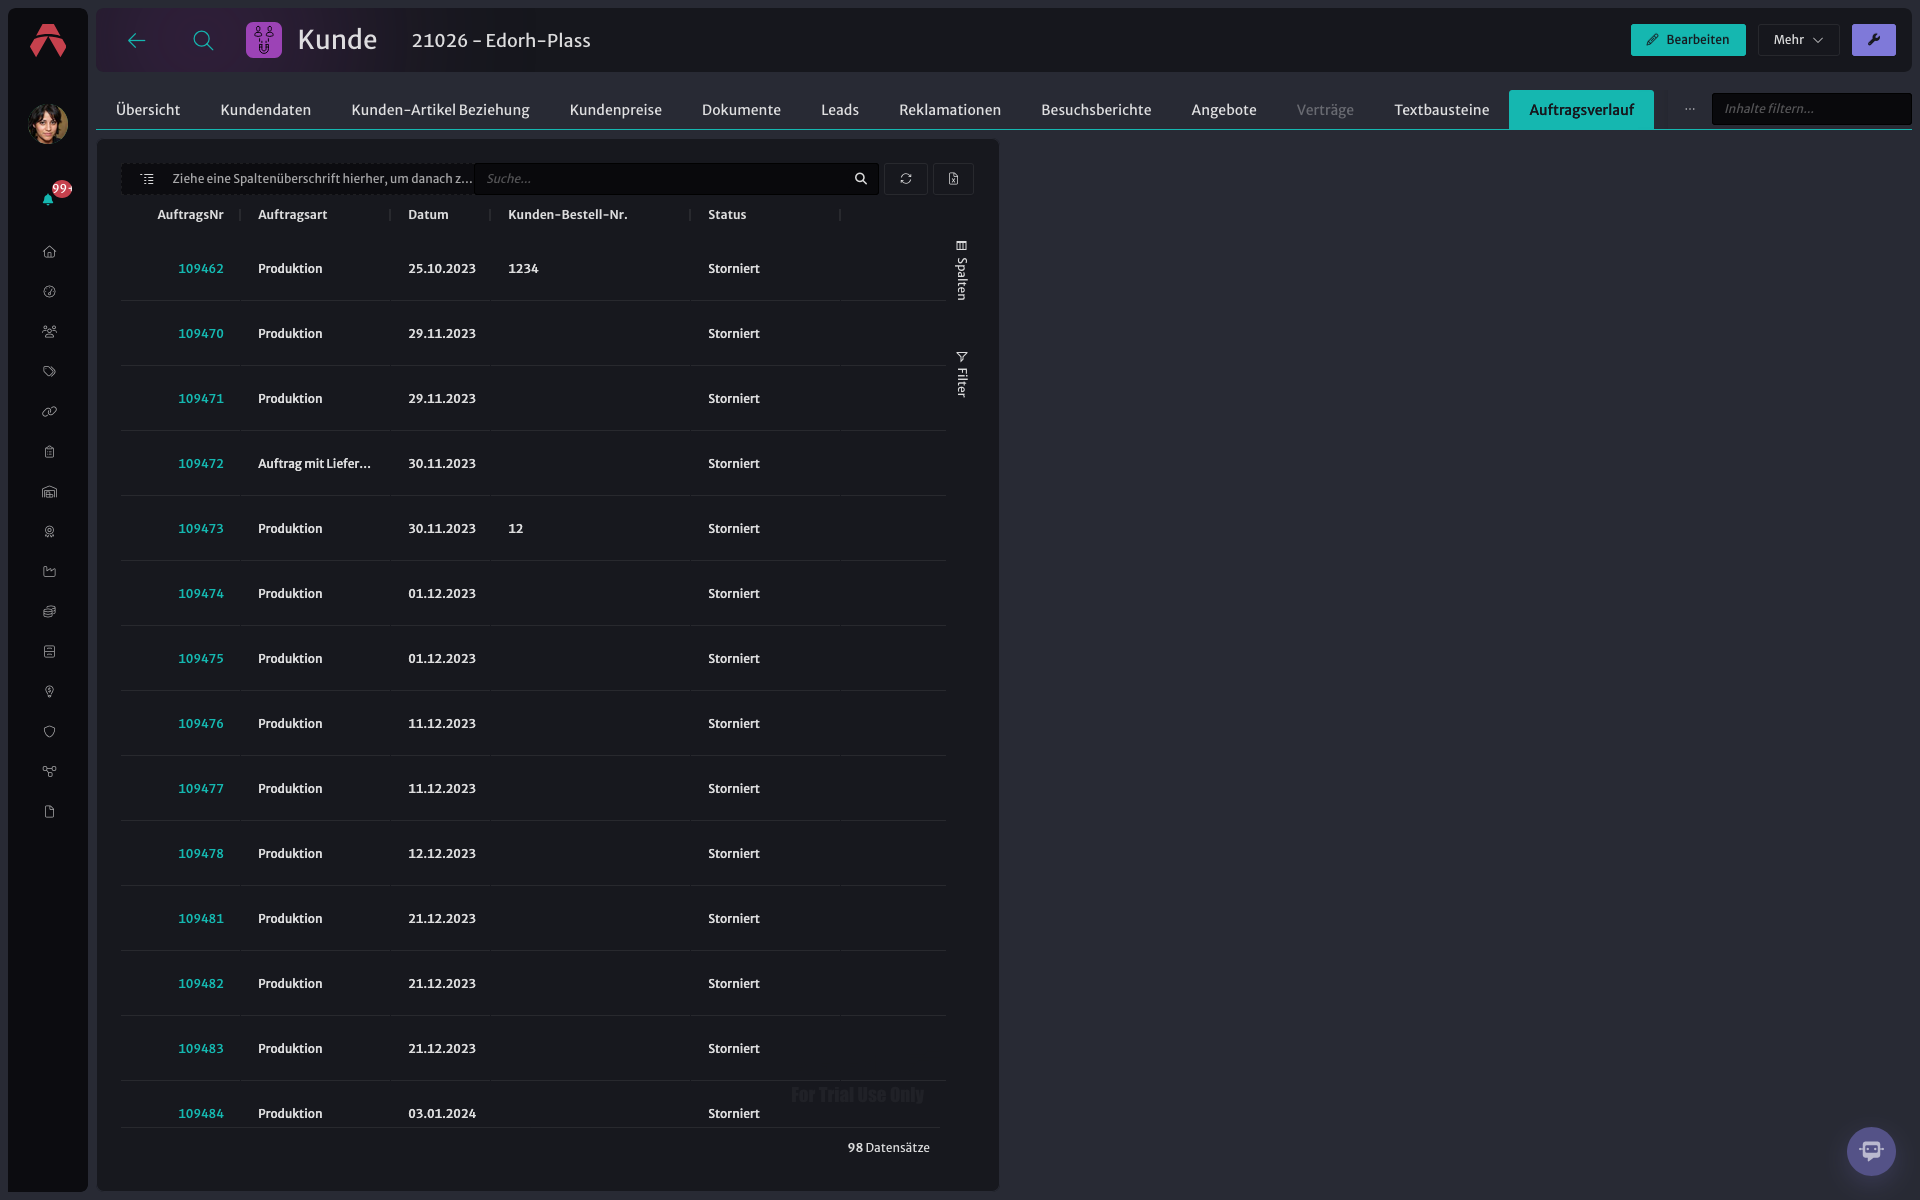Open the coins stack icon in sidebar
Viewport: 1920px width, 1200px height.
pos(49,612)
